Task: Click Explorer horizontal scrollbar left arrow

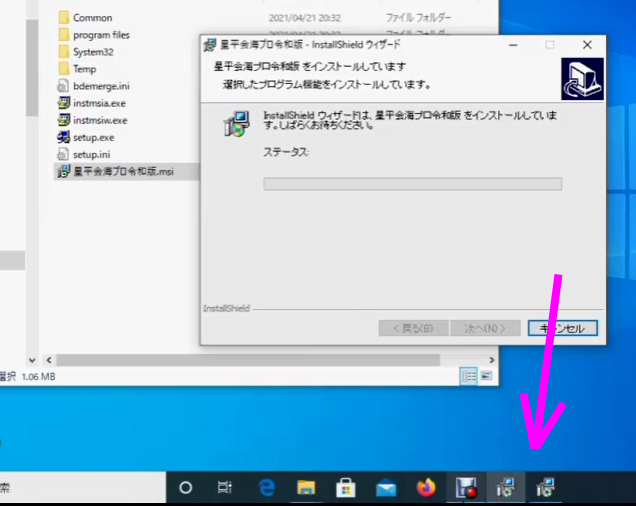Action: point(49,360)
